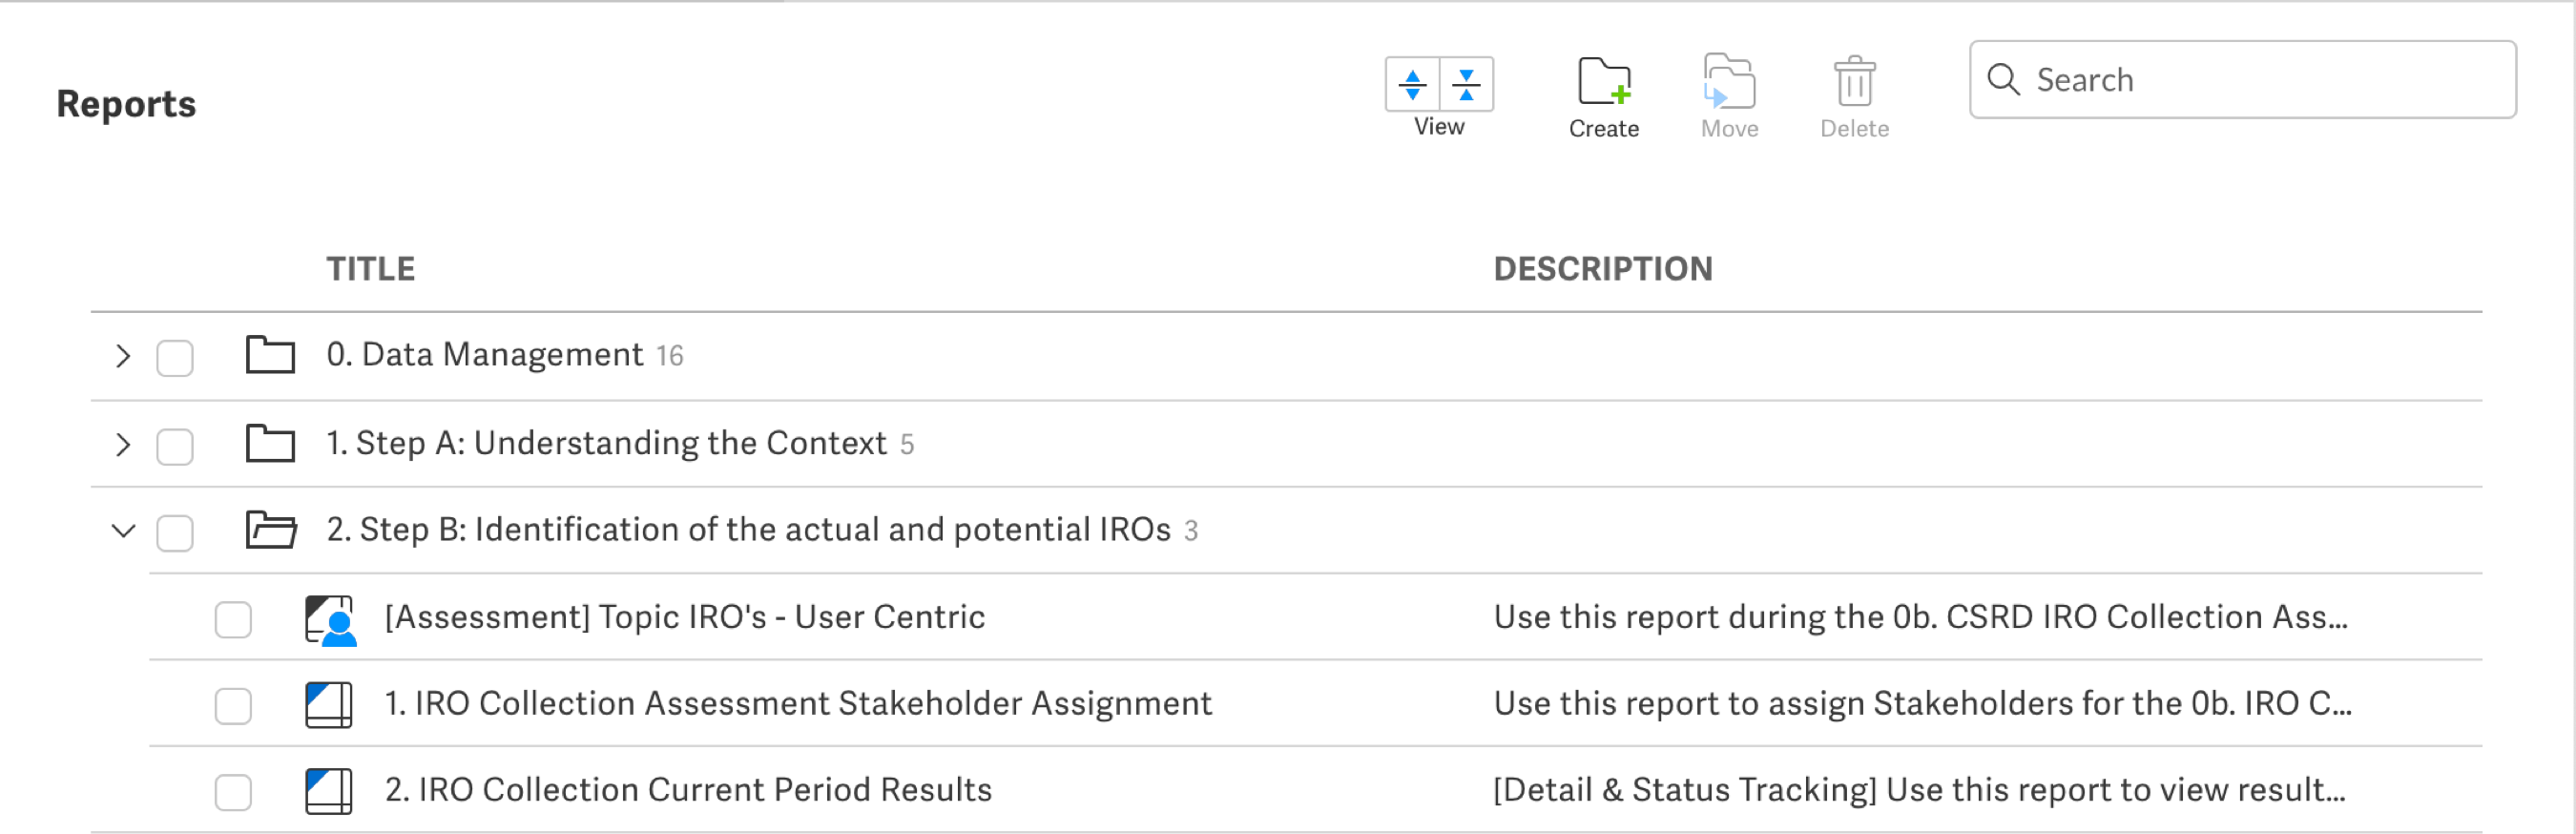
Task: Check the 0. Data Management checkbox
Action: click(175, 358)
